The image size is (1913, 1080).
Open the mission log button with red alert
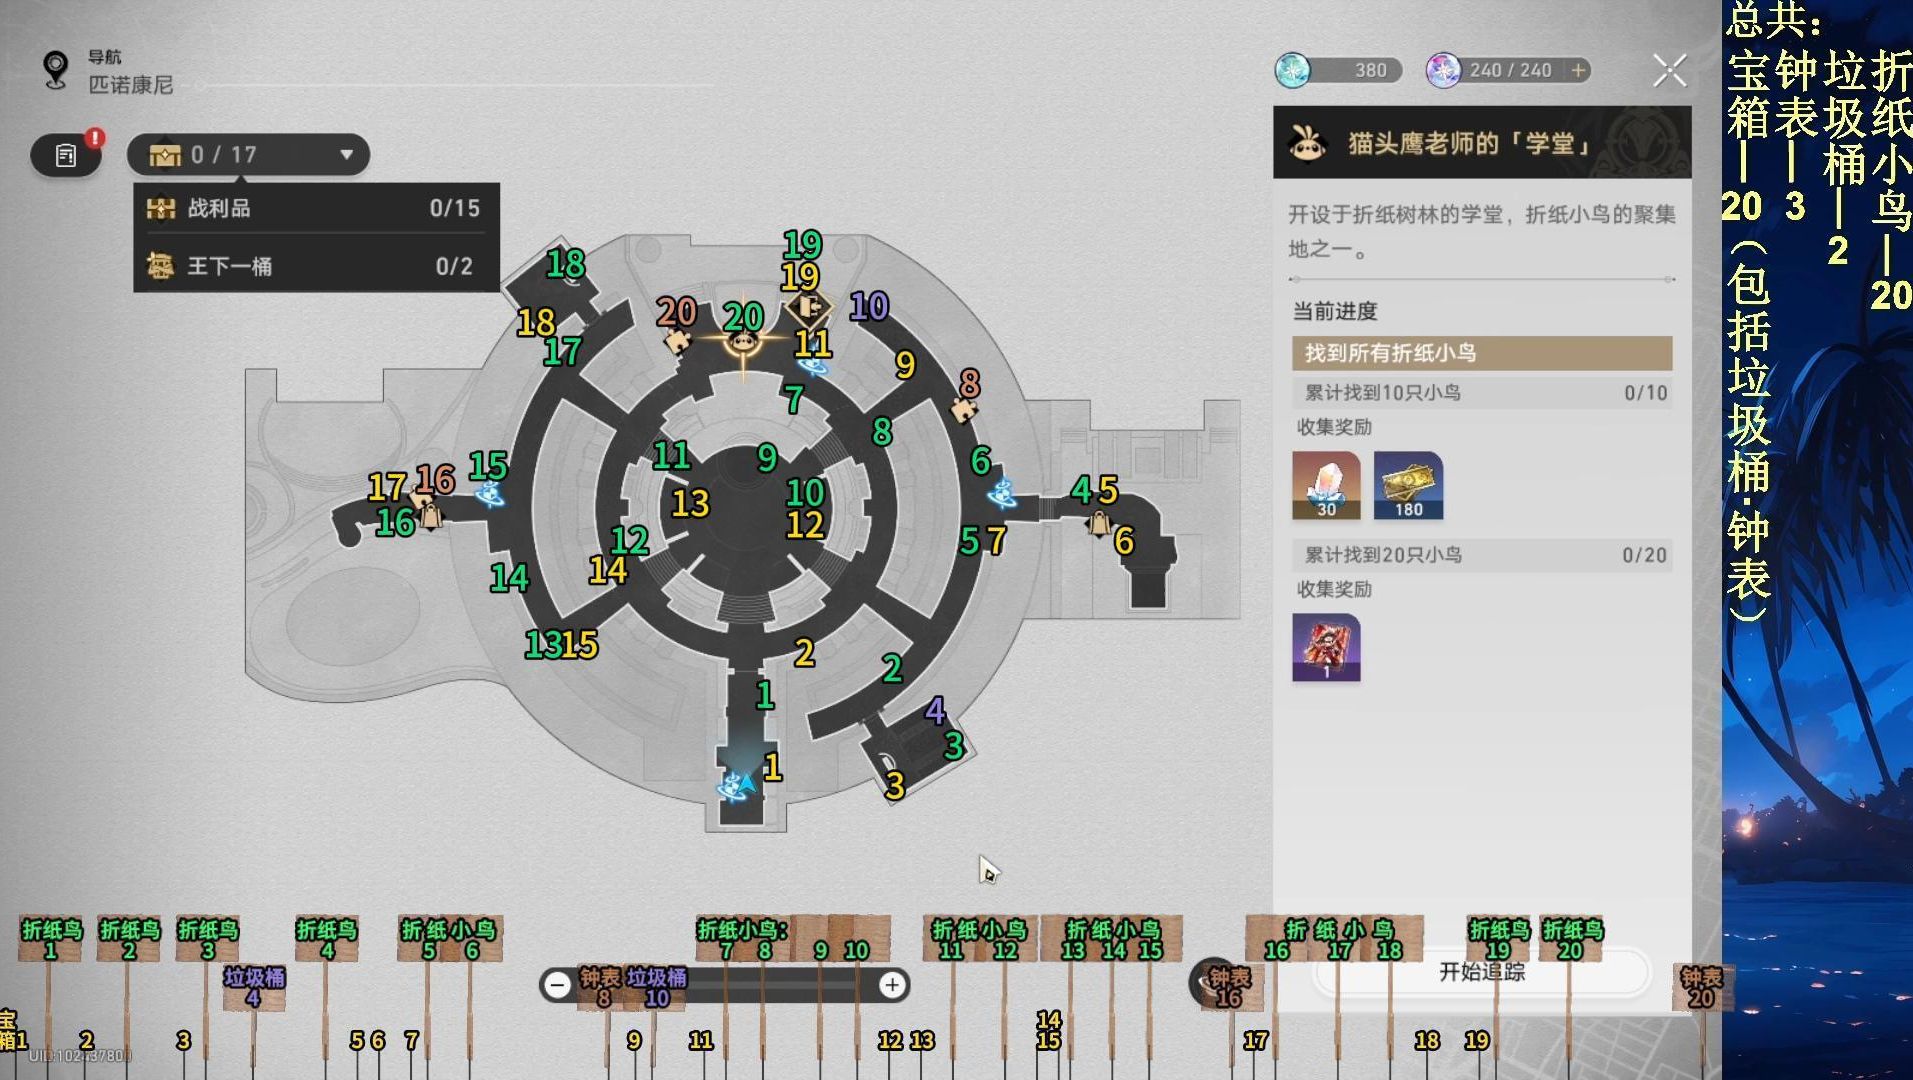tap(66, 155)
